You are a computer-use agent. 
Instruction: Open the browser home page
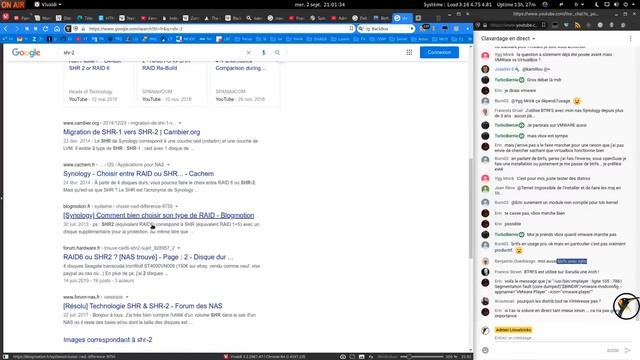57,29
